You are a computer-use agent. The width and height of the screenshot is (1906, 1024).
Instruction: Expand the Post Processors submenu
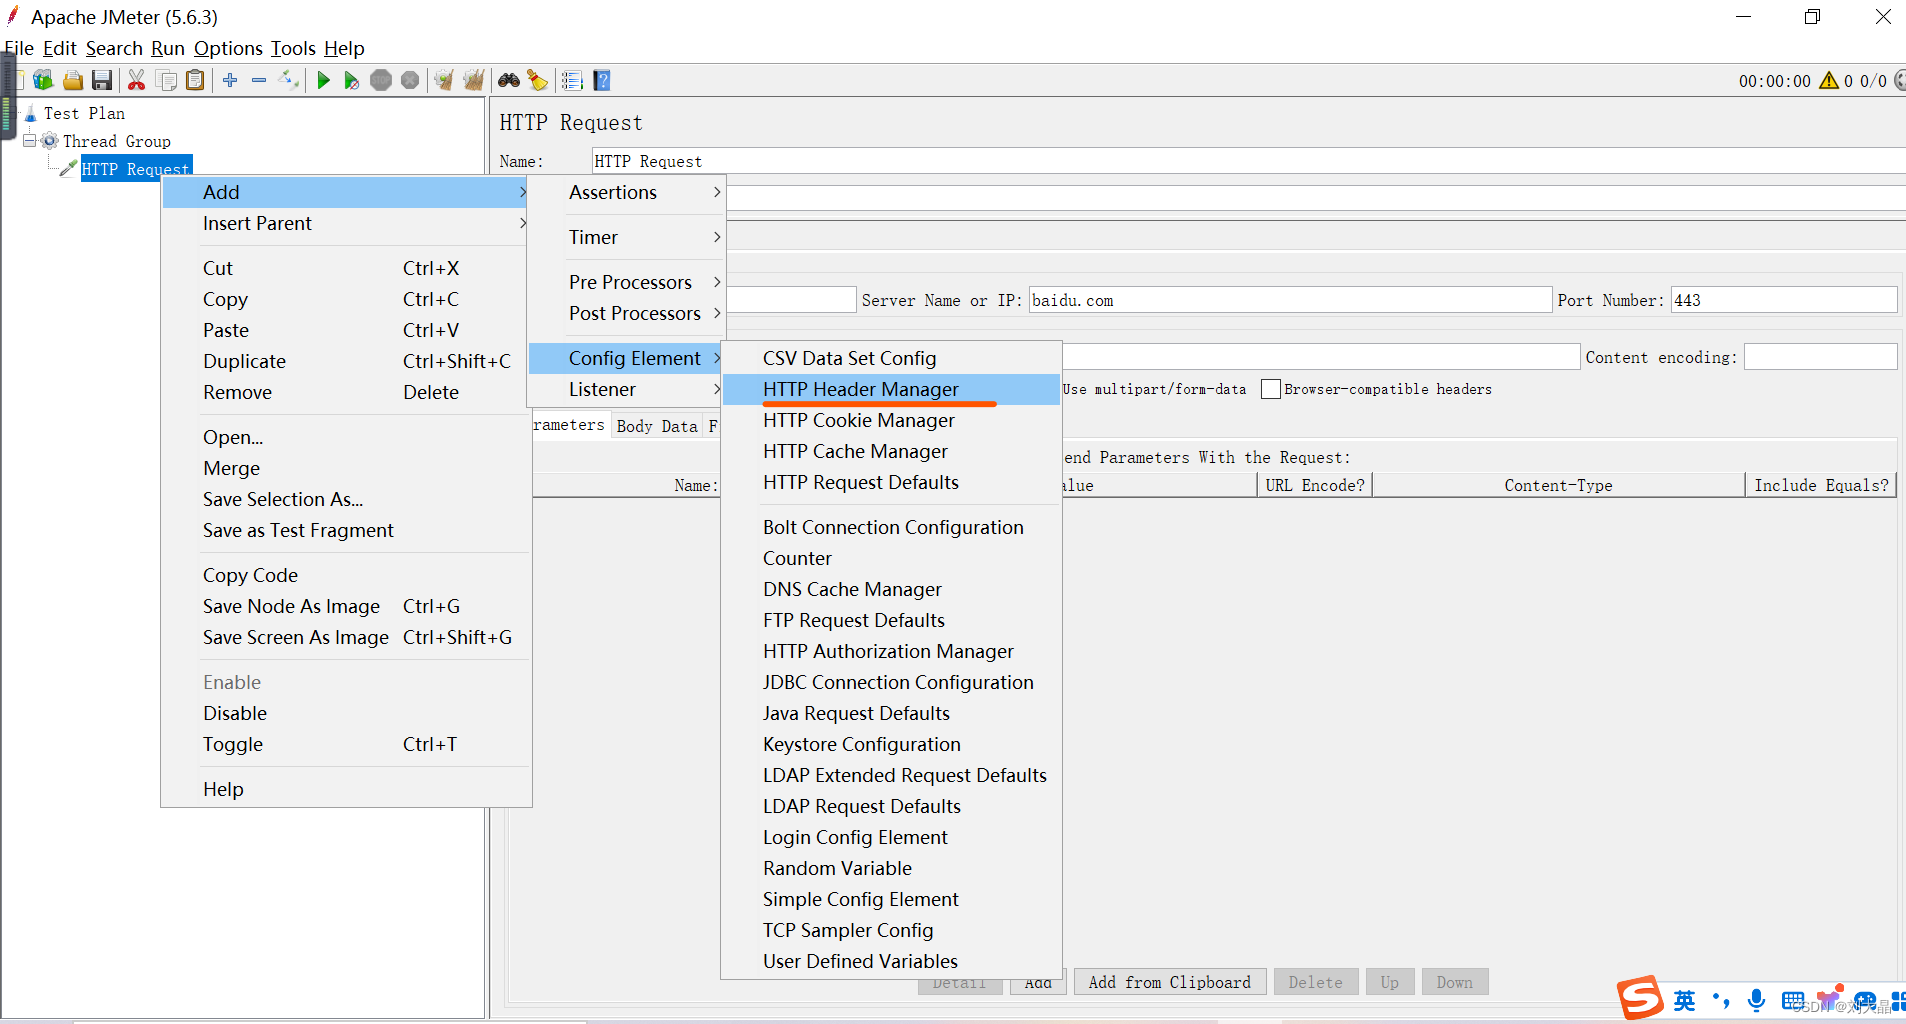626,313
